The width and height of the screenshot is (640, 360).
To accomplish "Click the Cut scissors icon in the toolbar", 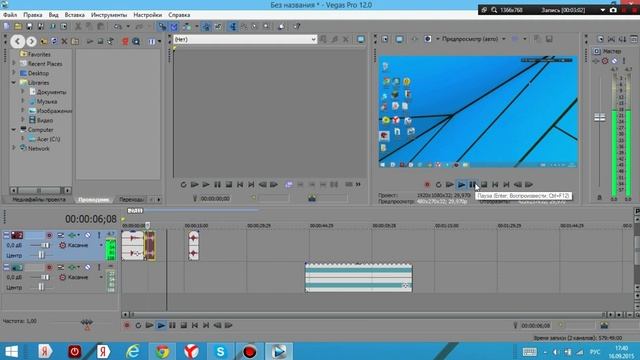I will tap(78, 27).
